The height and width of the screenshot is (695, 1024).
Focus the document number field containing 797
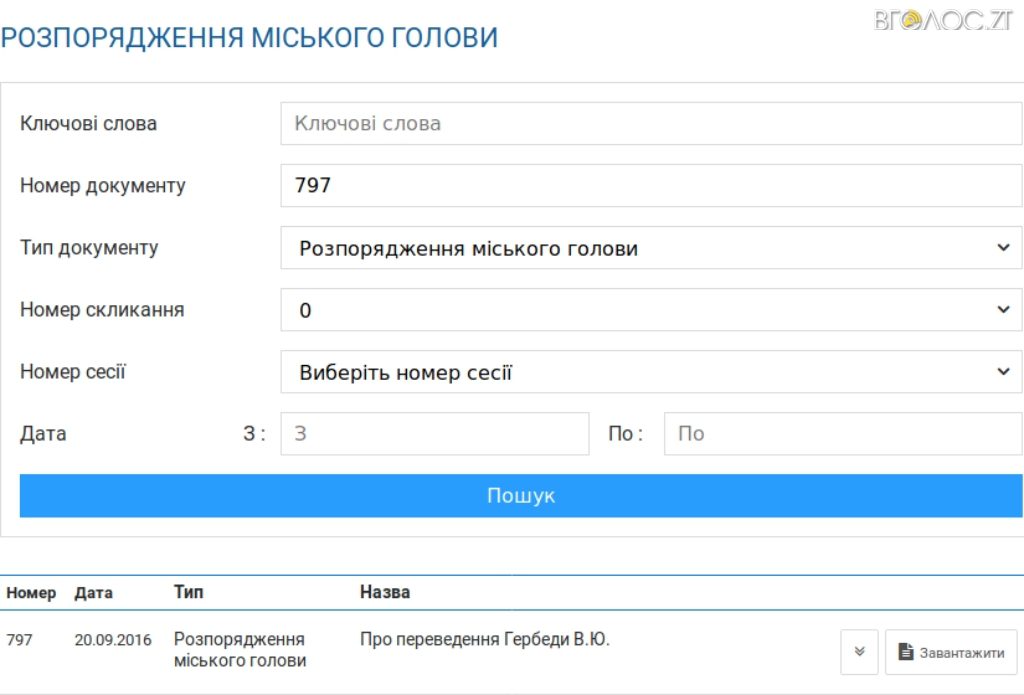pyautogui.click(x=650, y=186)
